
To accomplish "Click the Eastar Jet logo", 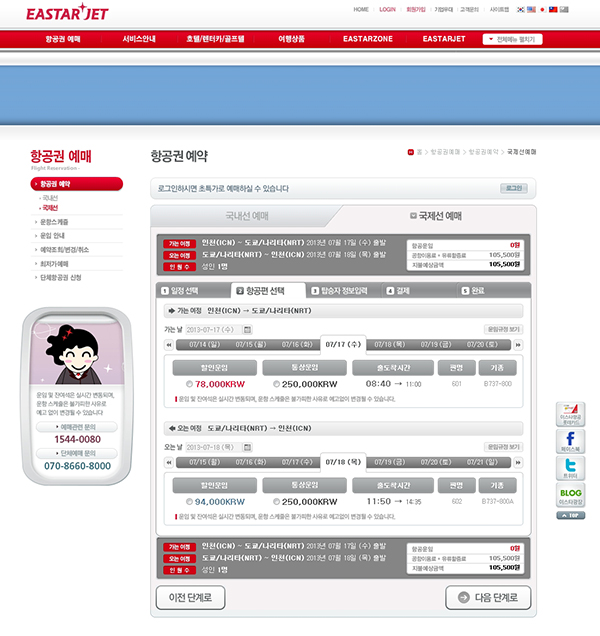I will (67, 13).
